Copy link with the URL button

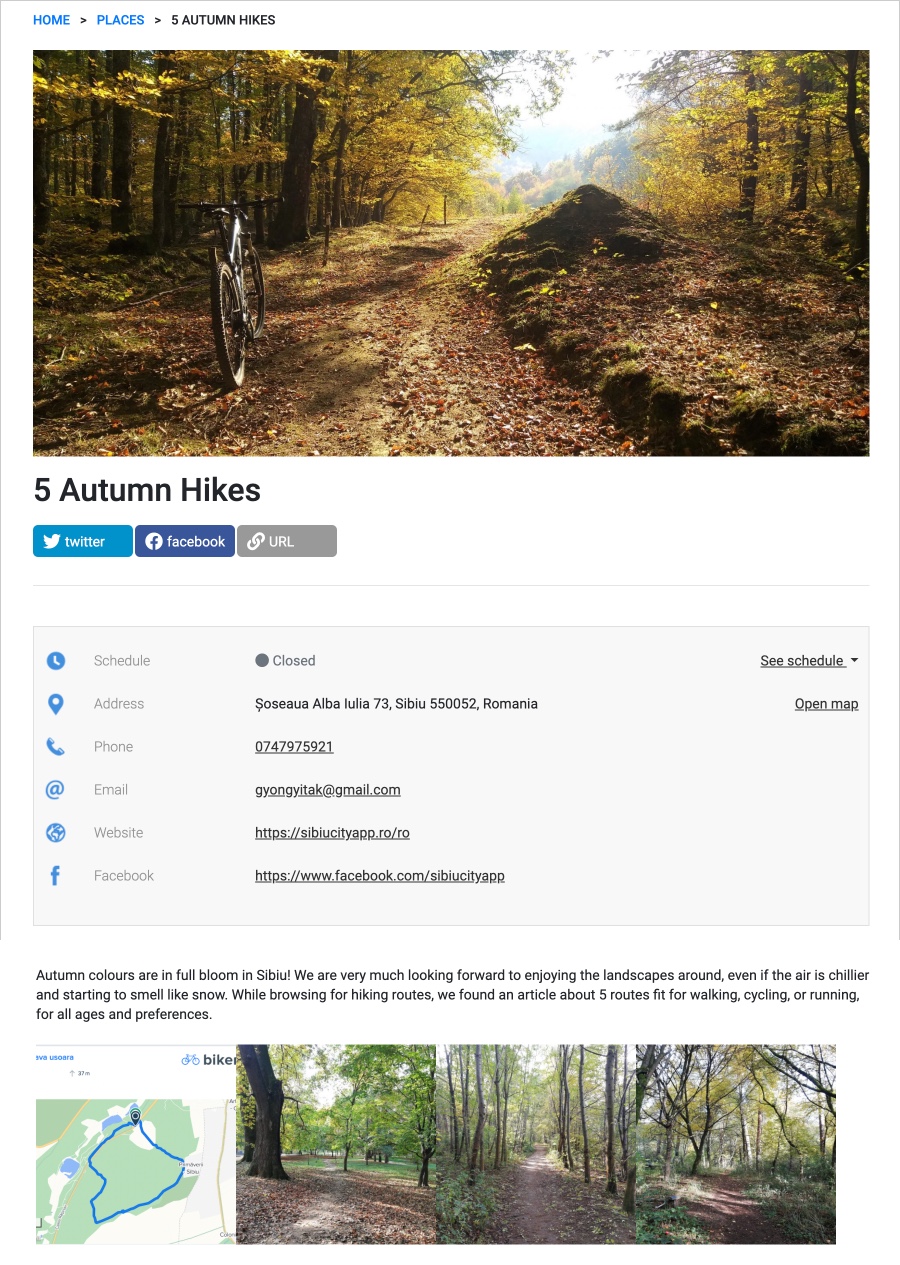tap(287, 541)
